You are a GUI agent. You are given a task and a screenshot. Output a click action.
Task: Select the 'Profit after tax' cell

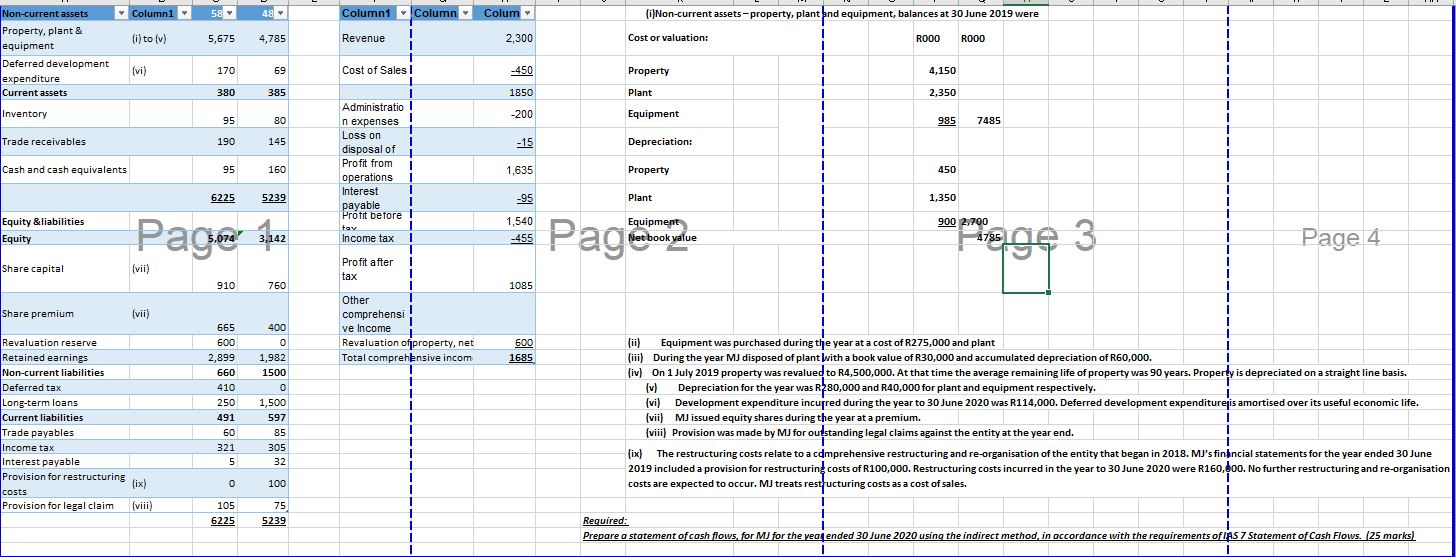click(x=375, y=269)
